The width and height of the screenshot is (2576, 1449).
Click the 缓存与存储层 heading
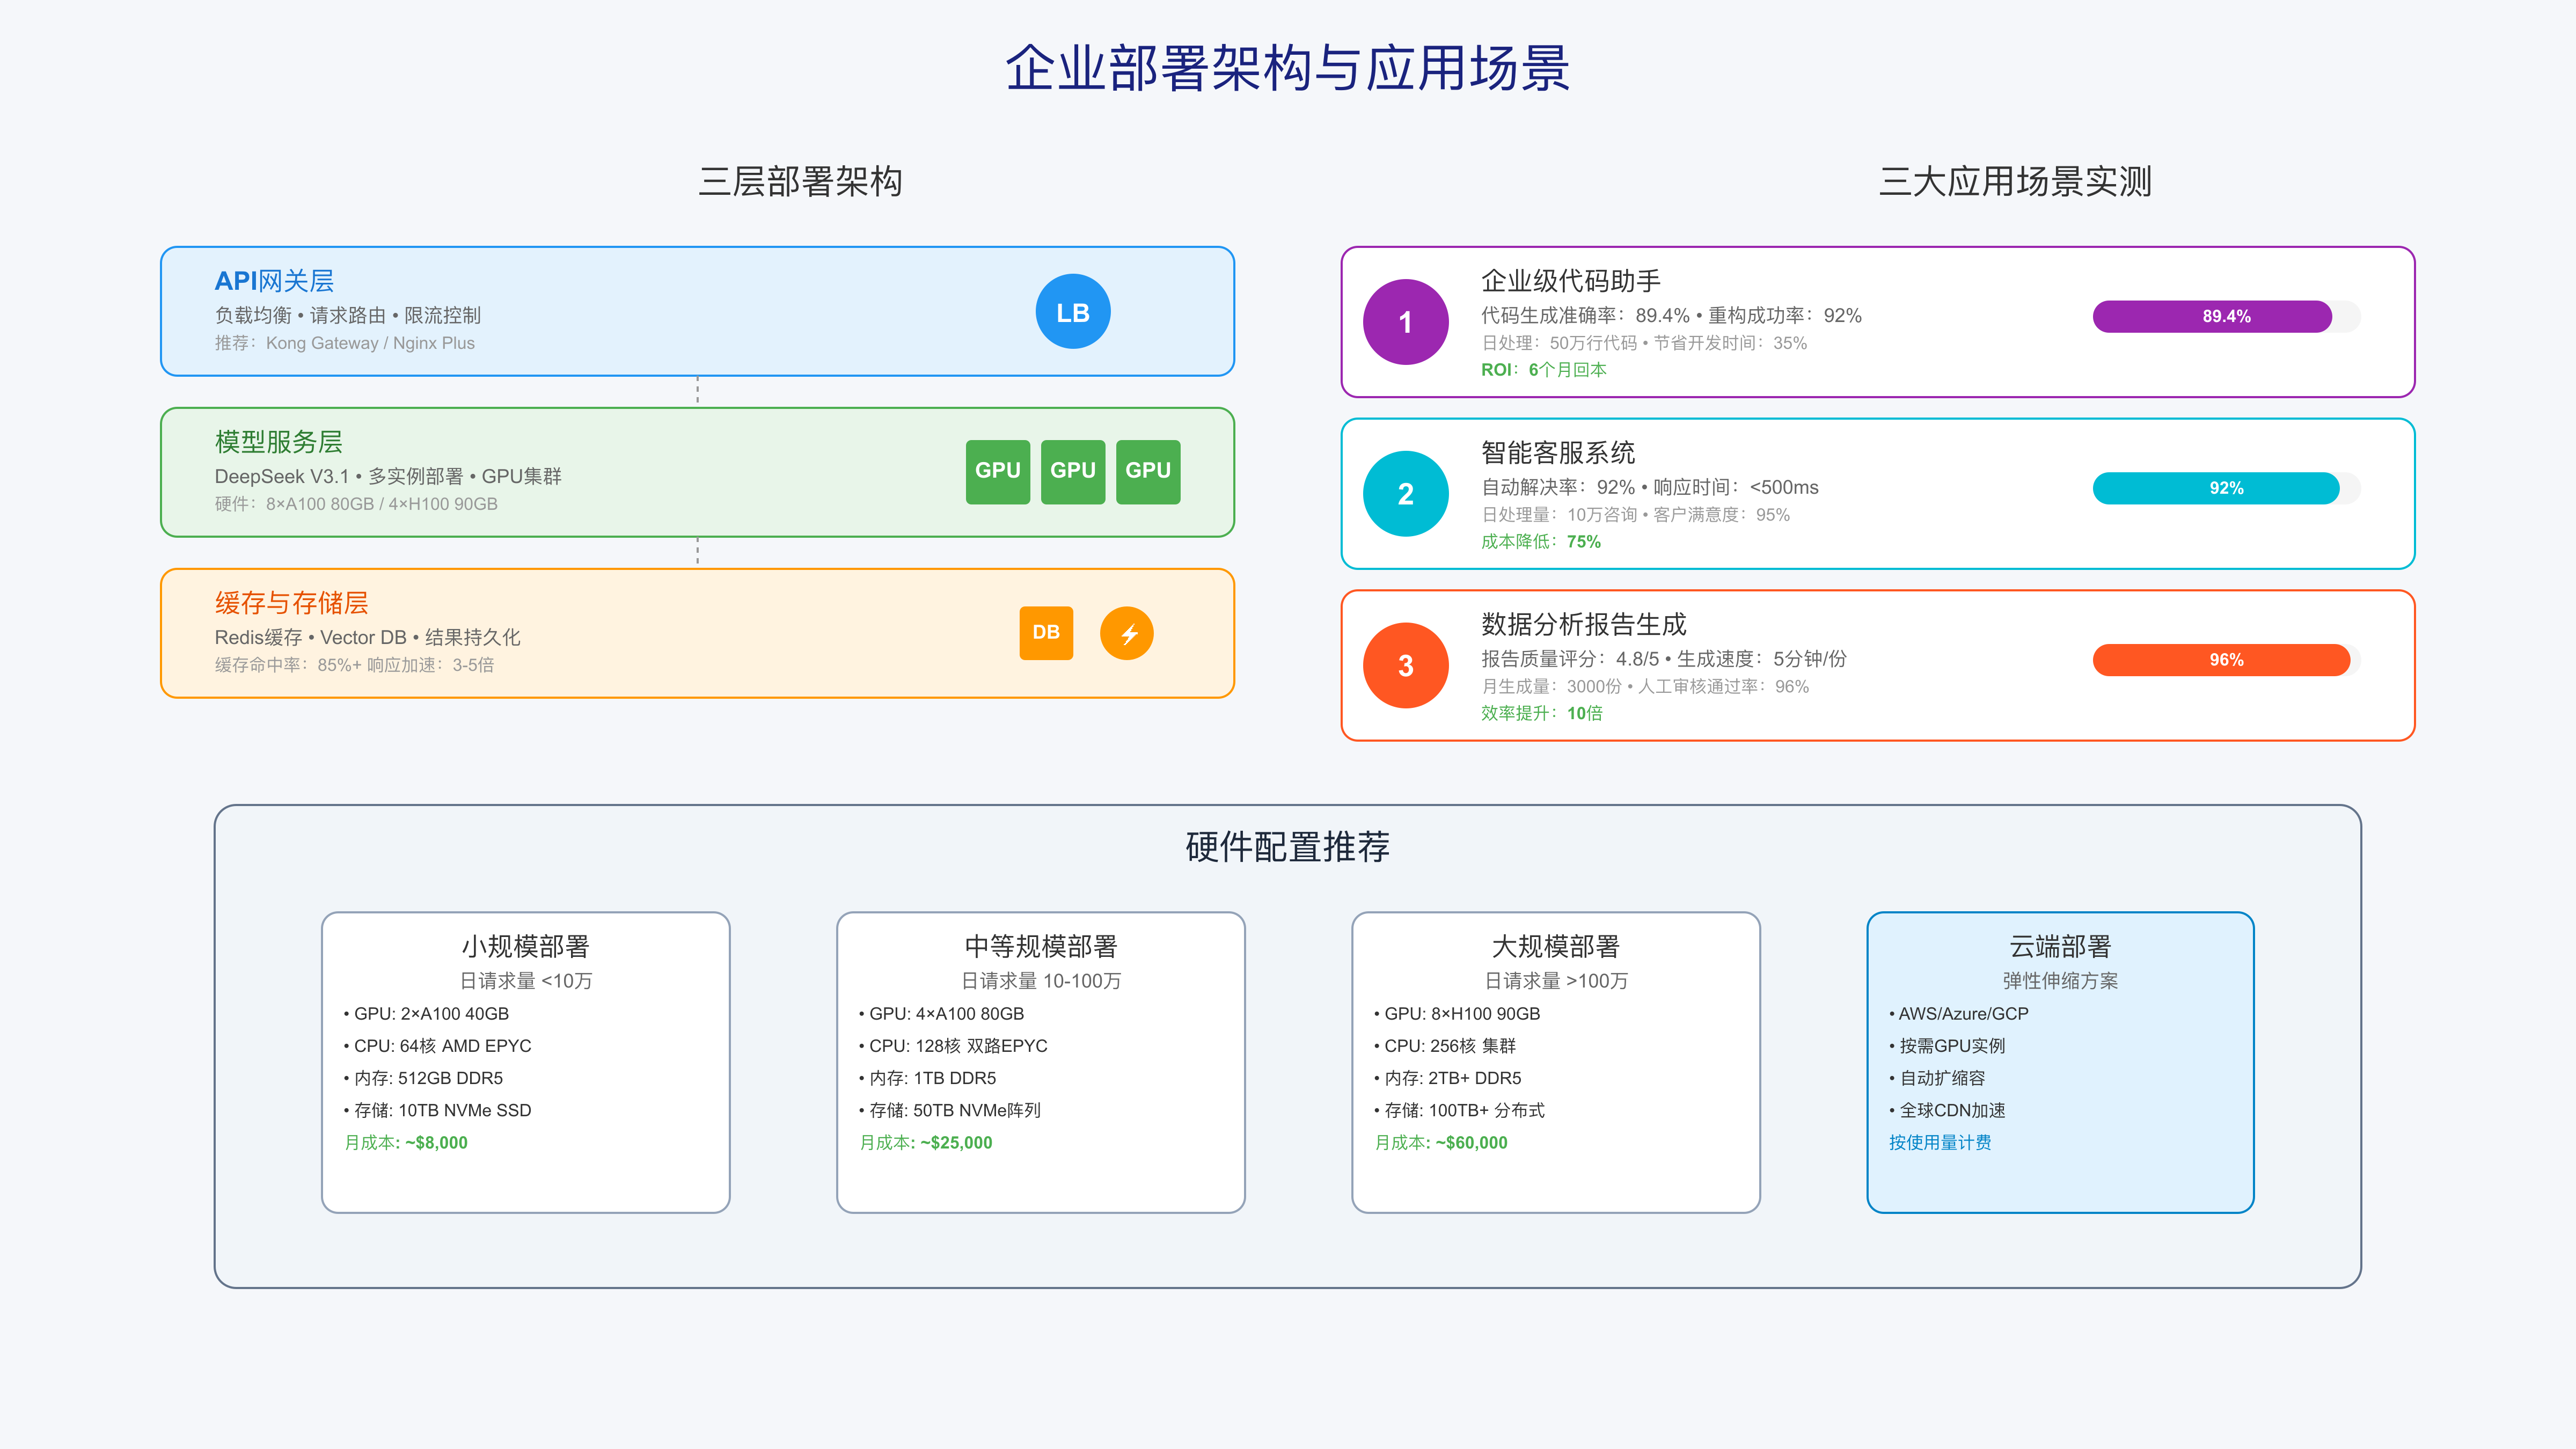[x=292, y=603]
